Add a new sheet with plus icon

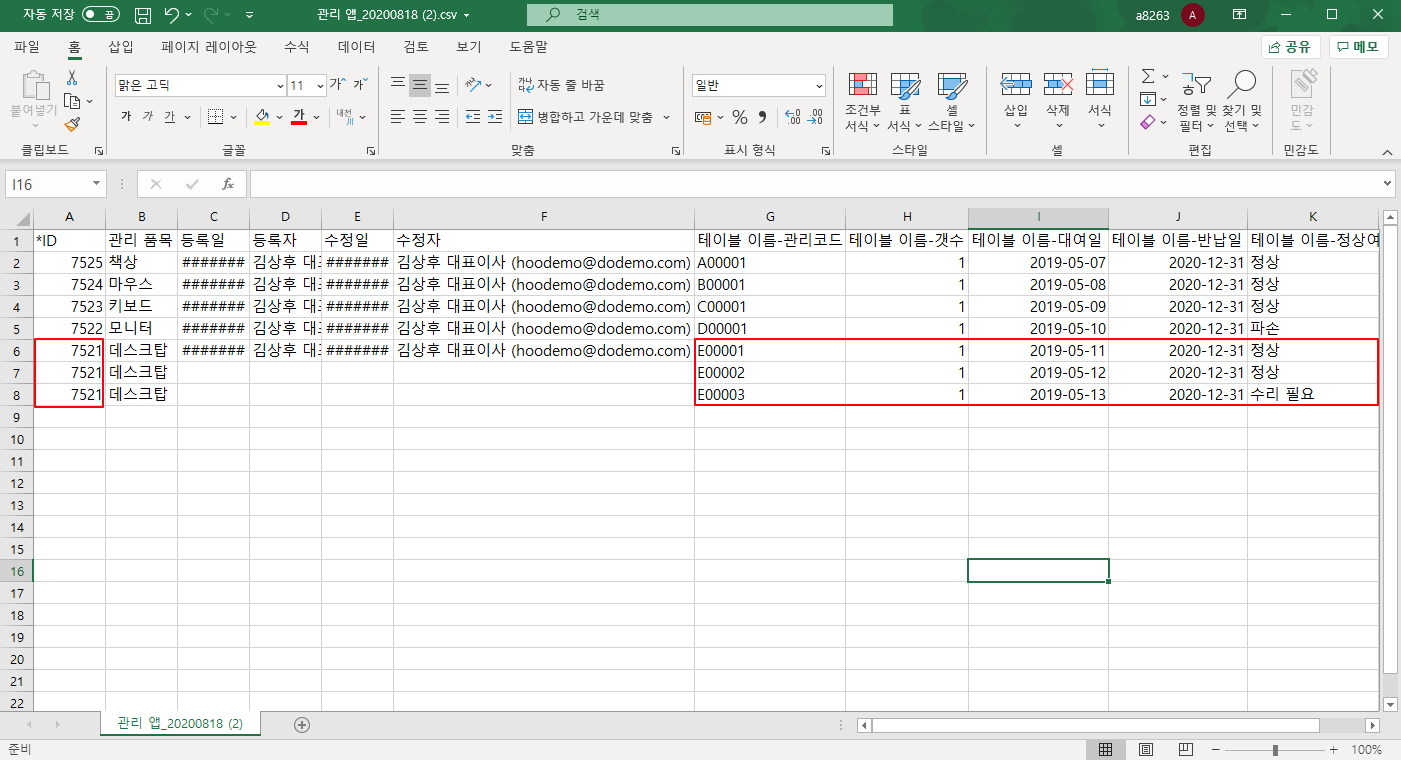(x=302, y=724)
